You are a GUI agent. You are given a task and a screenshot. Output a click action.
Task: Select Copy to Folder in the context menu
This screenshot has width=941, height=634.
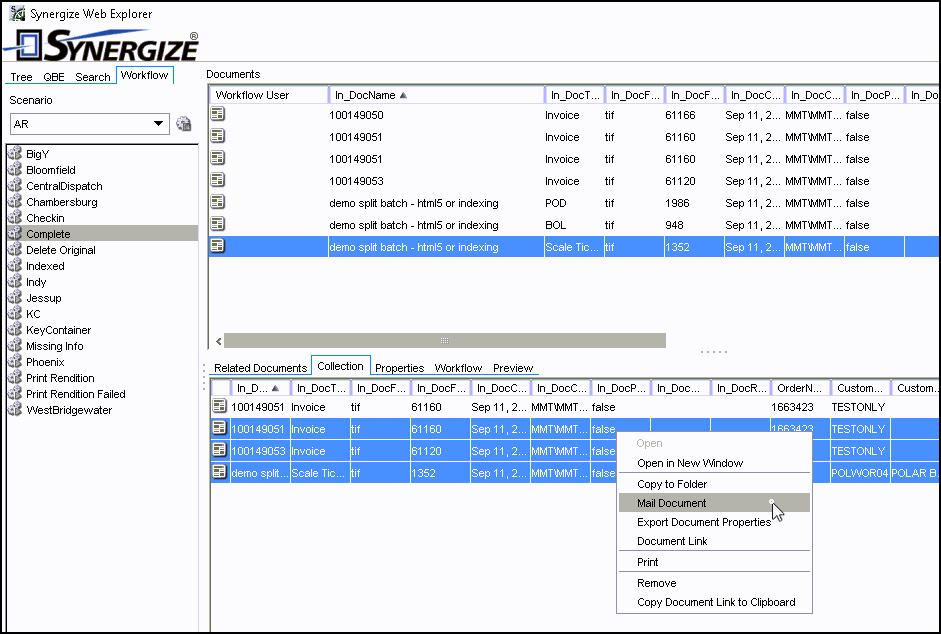(x=714, y=484)
